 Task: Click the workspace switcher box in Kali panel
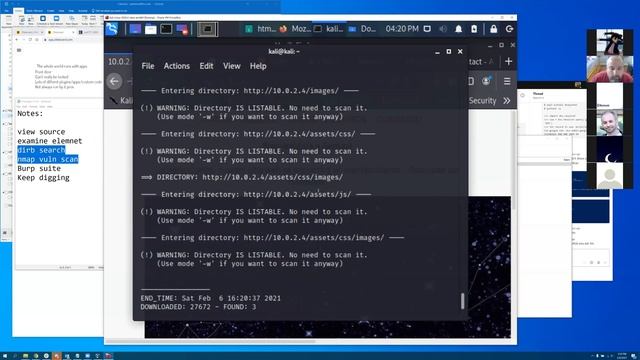[207, 29]
